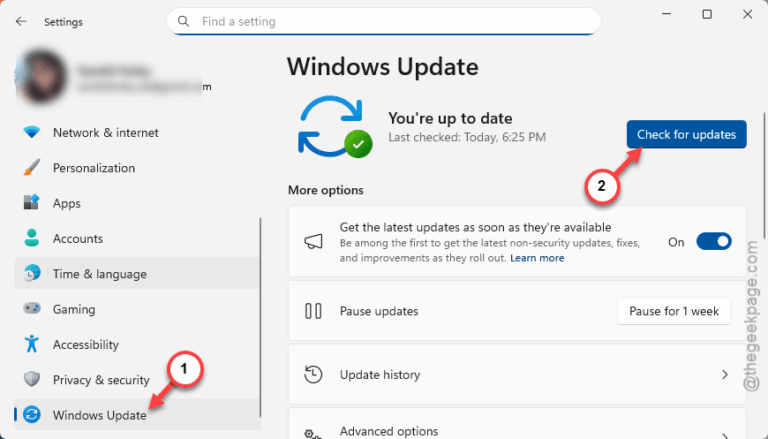Click the Gaming controller icon

pyautogui.click(x=31, y=309)
